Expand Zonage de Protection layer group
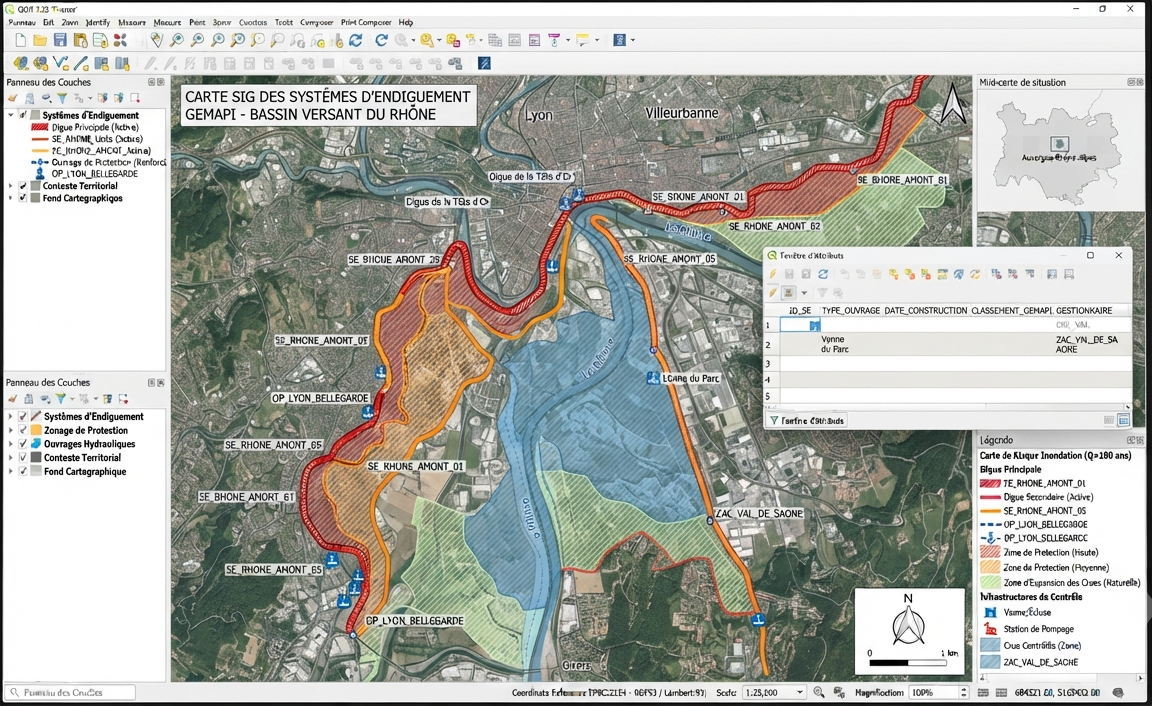Viewport: 1152px width, 706px height. 11,431
